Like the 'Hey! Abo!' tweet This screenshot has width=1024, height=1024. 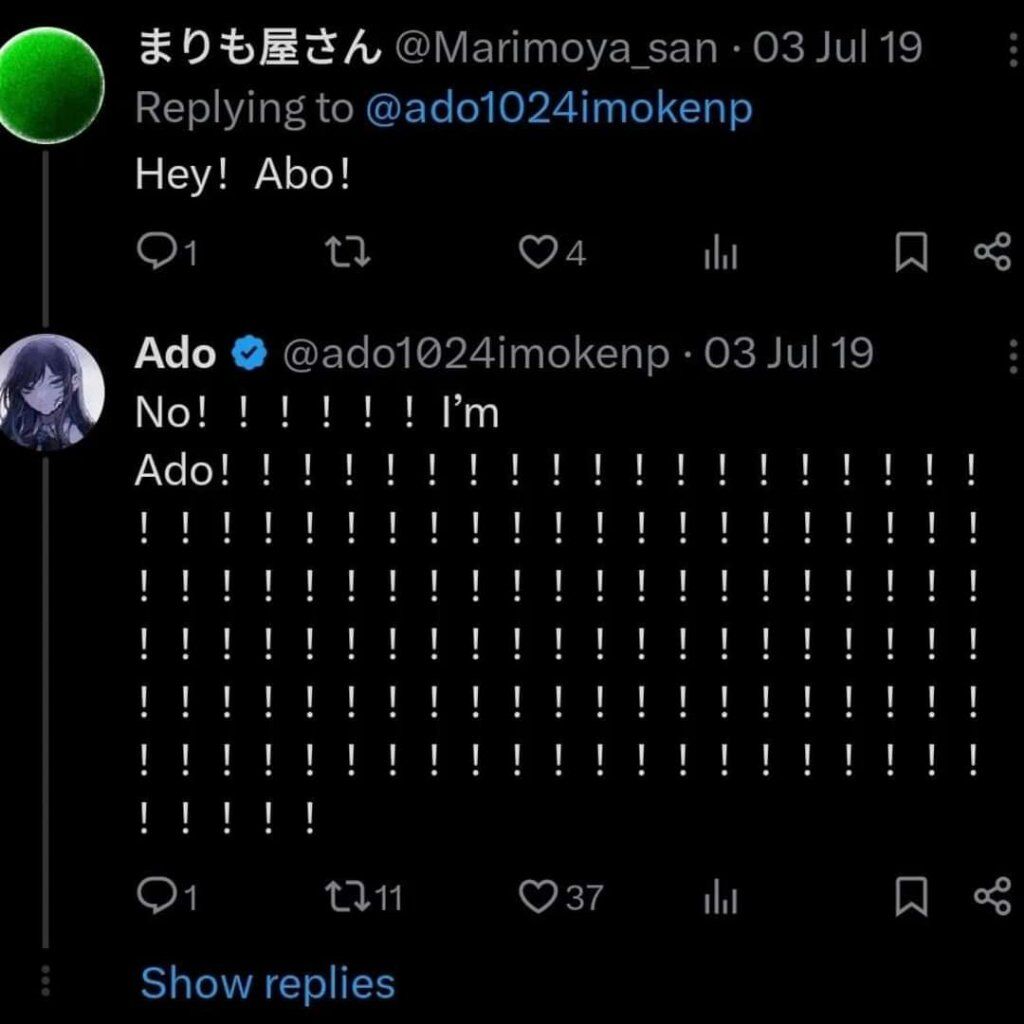point(552,253)
